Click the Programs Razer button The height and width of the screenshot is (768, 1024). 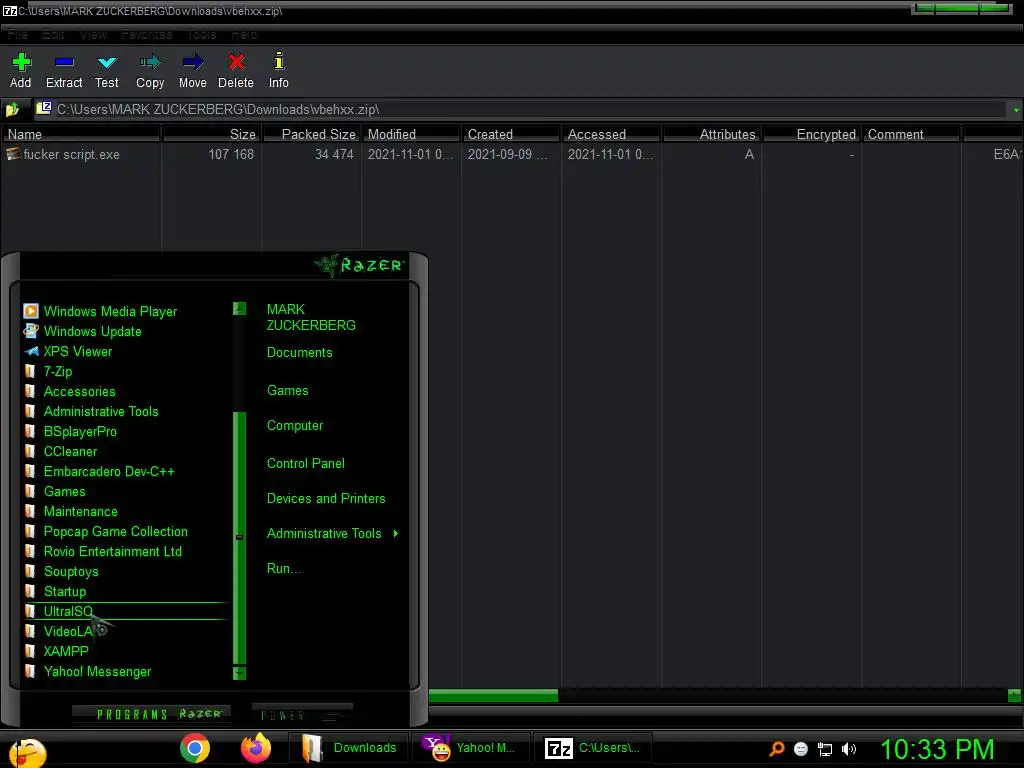tap(151, 714)
